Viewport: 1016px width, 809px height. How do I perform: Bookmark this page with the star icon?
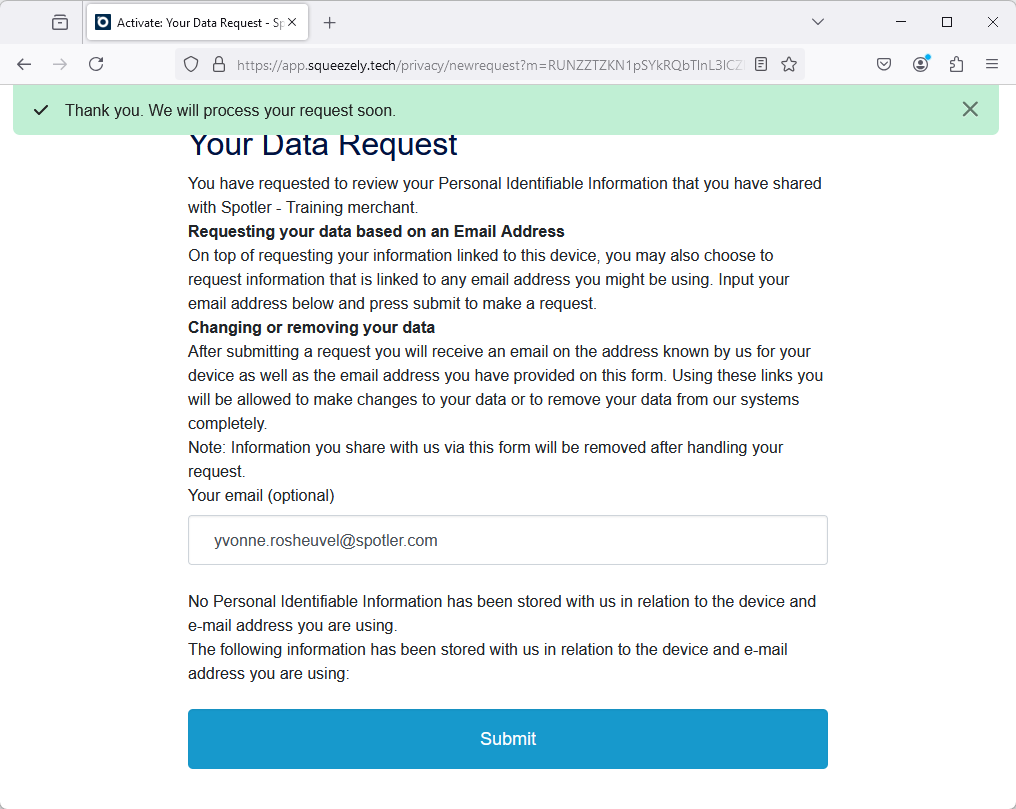point(789,64)
